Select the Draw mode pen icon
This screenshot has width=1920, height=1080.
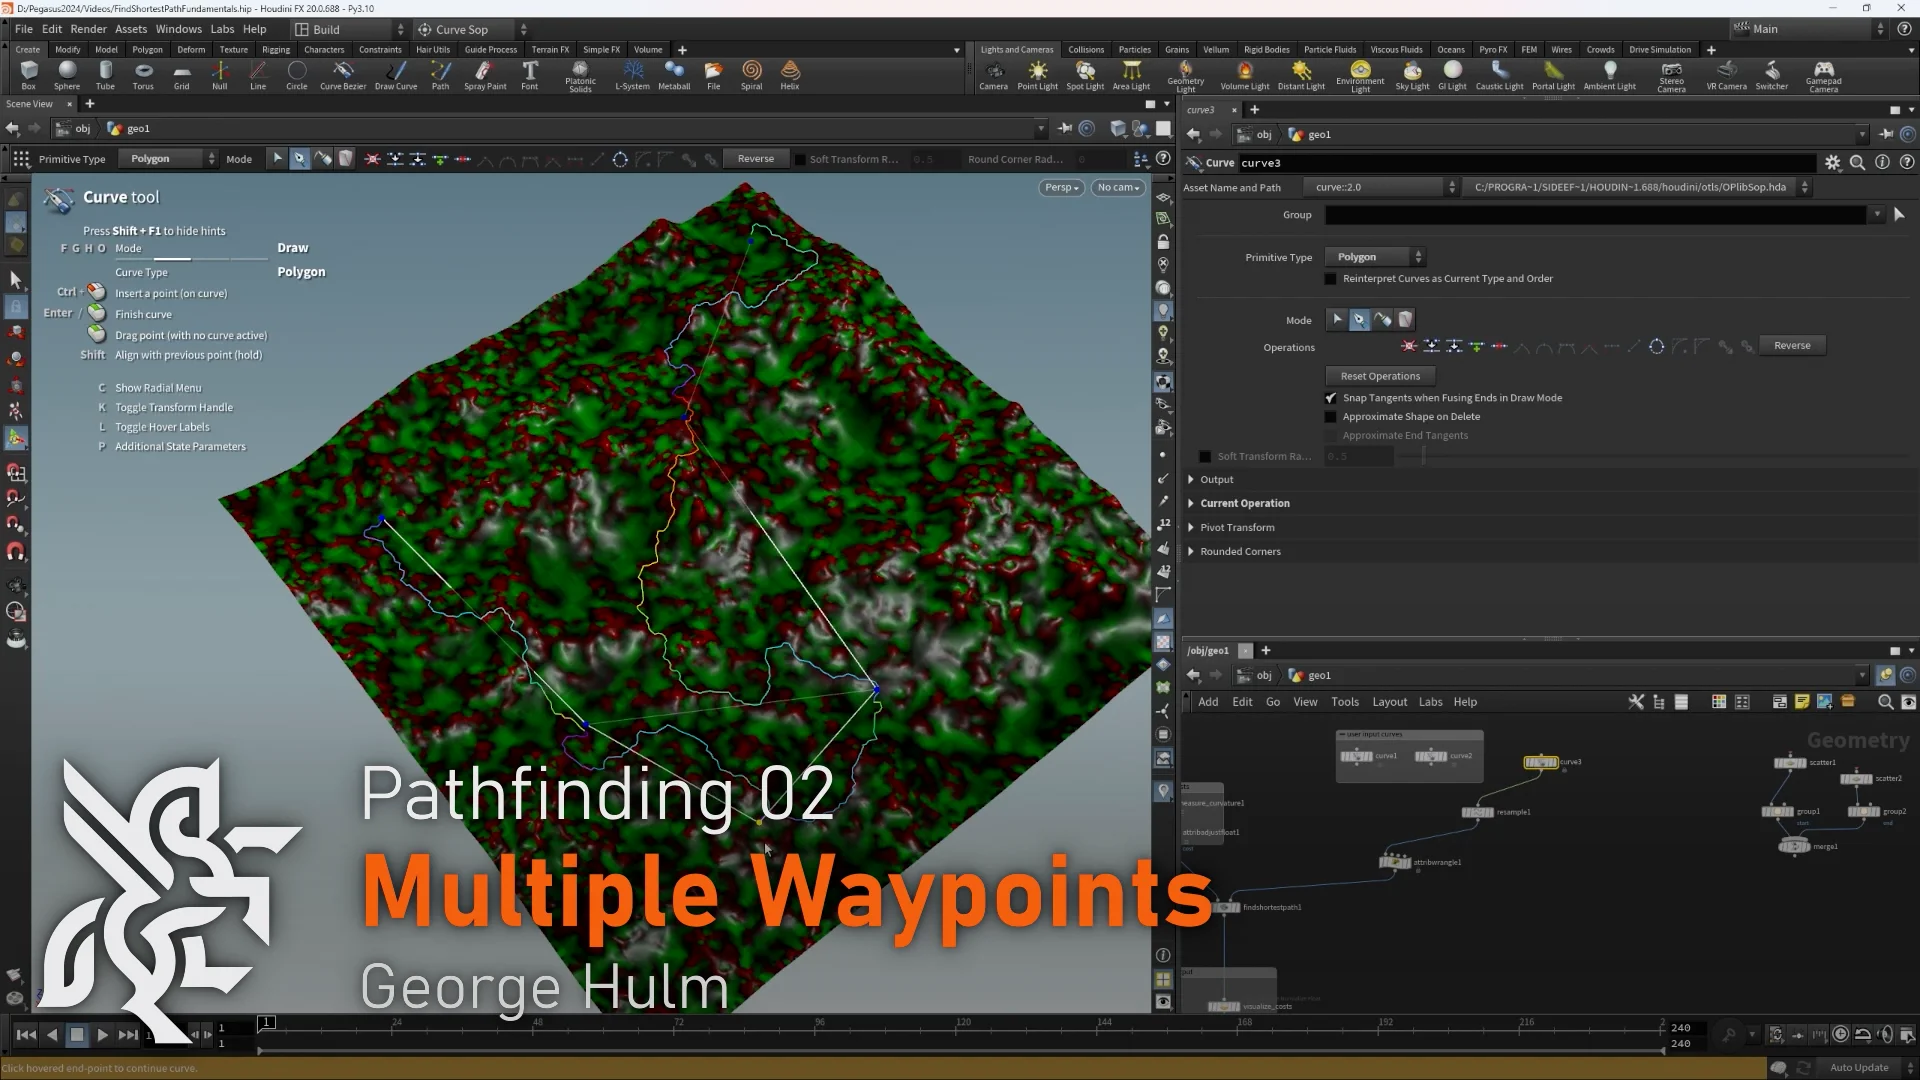[1359, 319]
